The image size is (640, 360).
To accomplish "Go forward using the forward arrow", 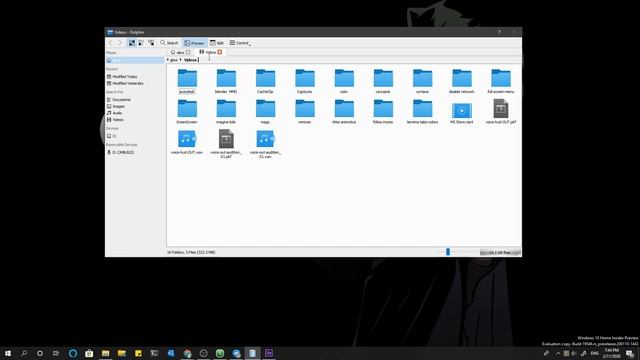I will click(x=120, y=43).
